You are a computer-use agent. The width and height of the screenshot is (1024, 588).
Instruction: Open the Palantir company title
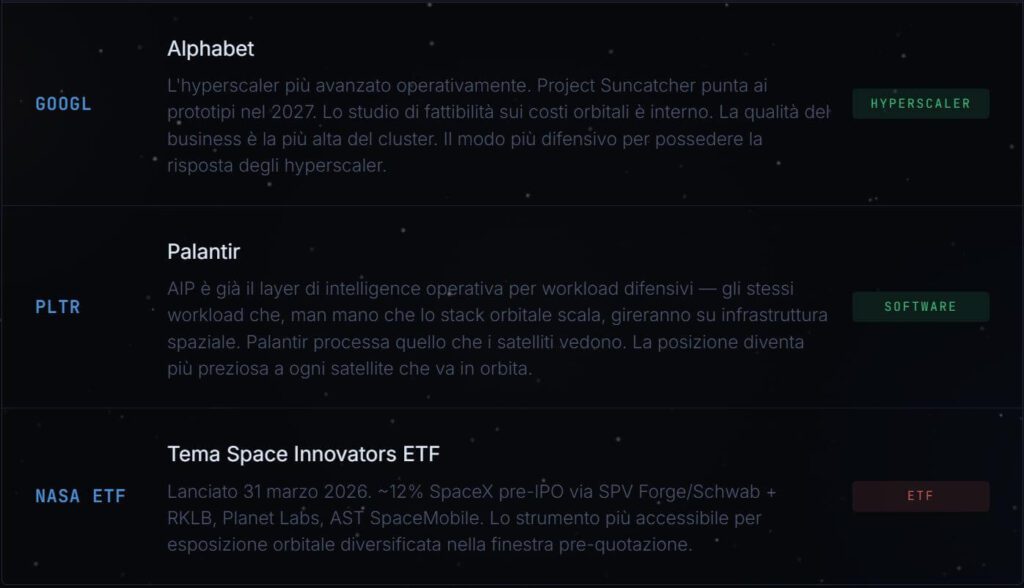[x=204, y=251]
